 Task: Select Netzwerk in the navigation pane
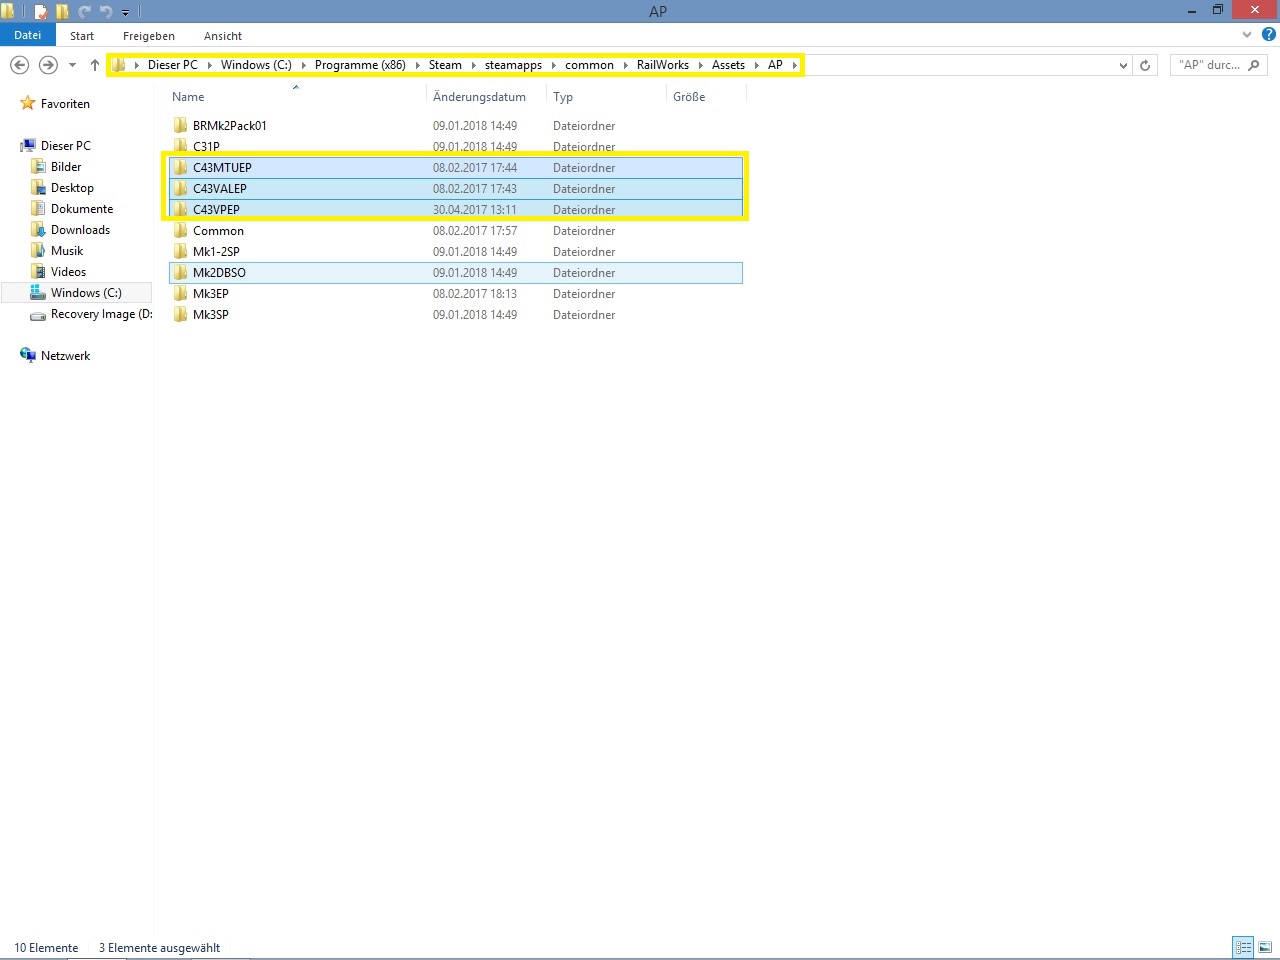click(65, 356)
